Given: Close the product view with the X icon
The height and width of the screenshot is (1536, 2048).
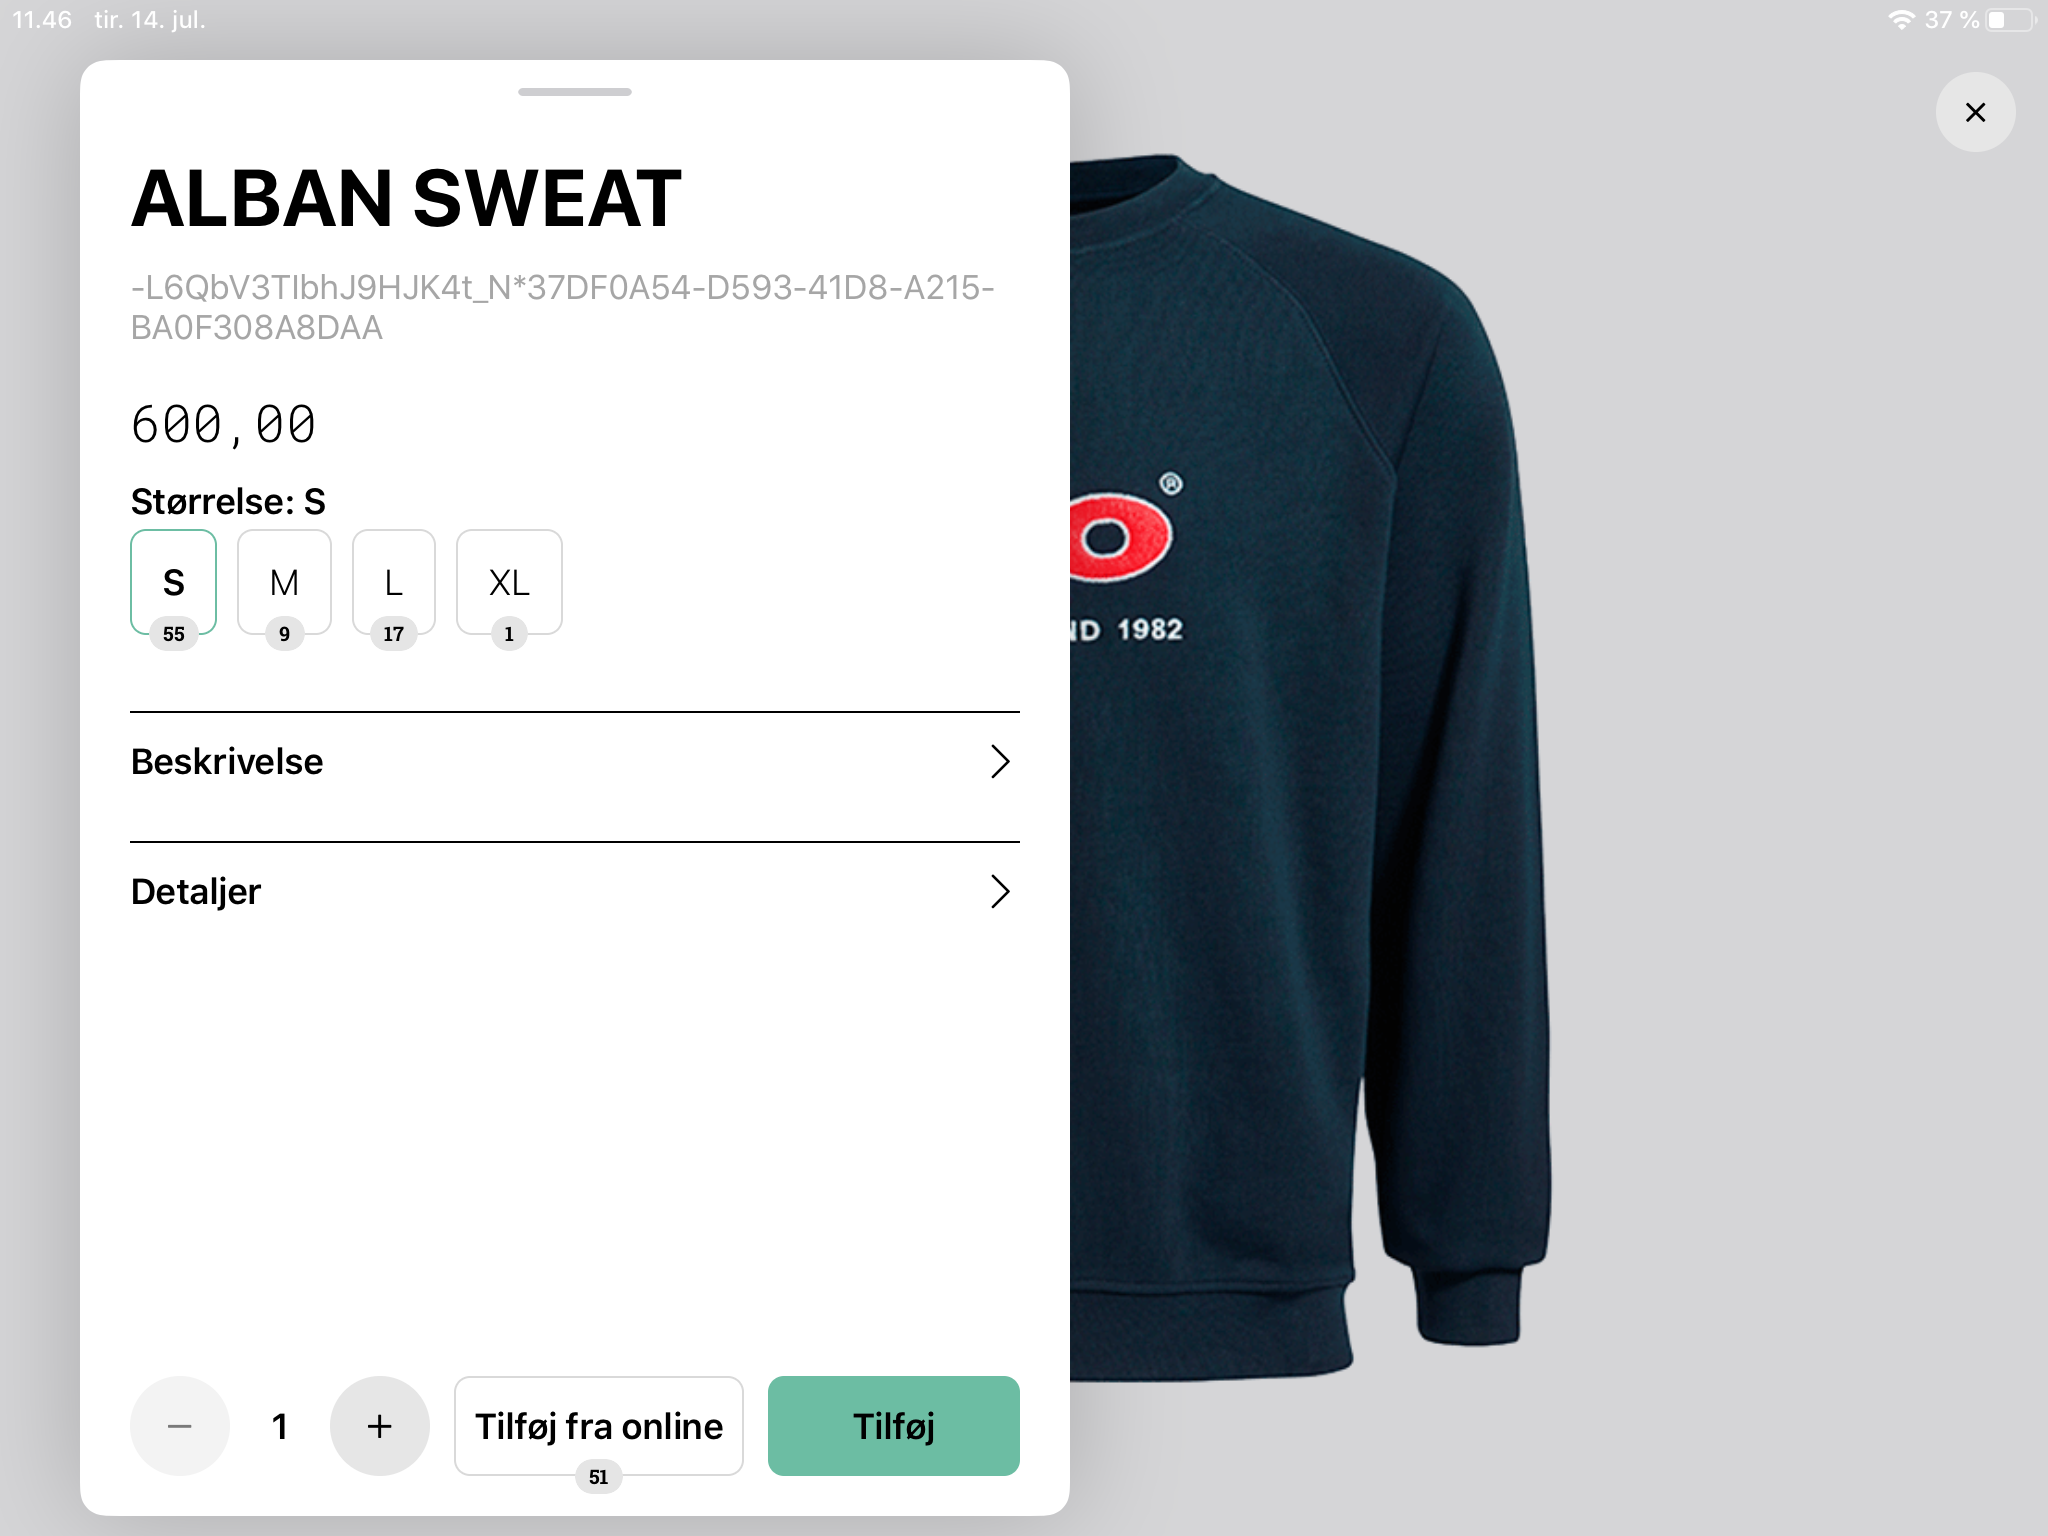Looking at the screenshot, I should [1975, 112].
